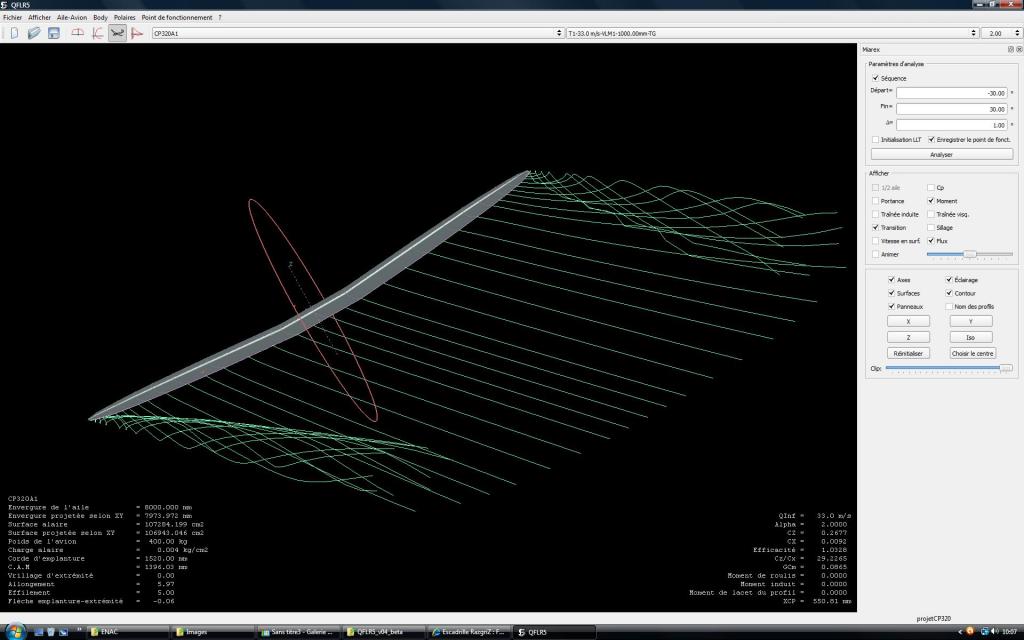
Task: Click the Windows Start orb
Action: pos(15,632)
